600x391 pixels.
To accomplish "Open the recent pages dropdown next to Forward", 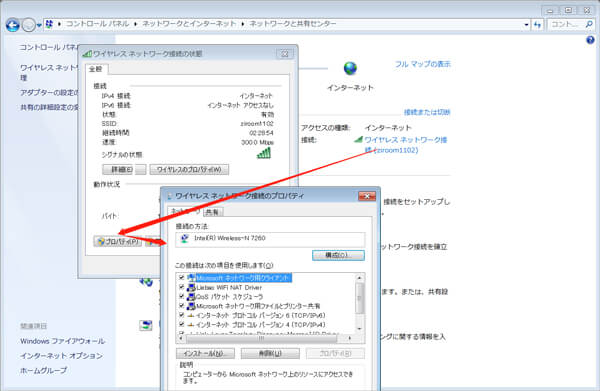I will tap(39, 26).
